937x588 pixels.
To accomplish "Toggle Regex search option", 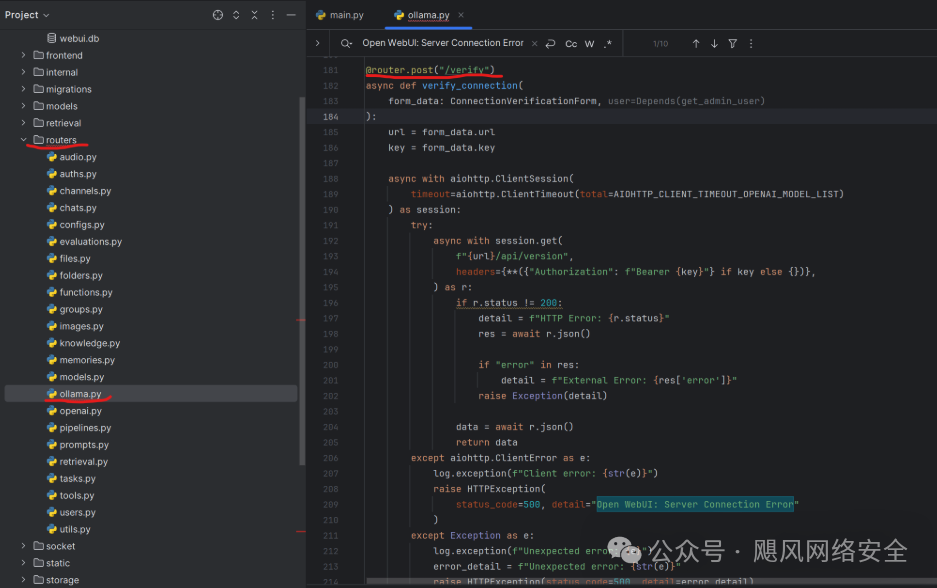I will pyautogui.click(x=608, y=44).
